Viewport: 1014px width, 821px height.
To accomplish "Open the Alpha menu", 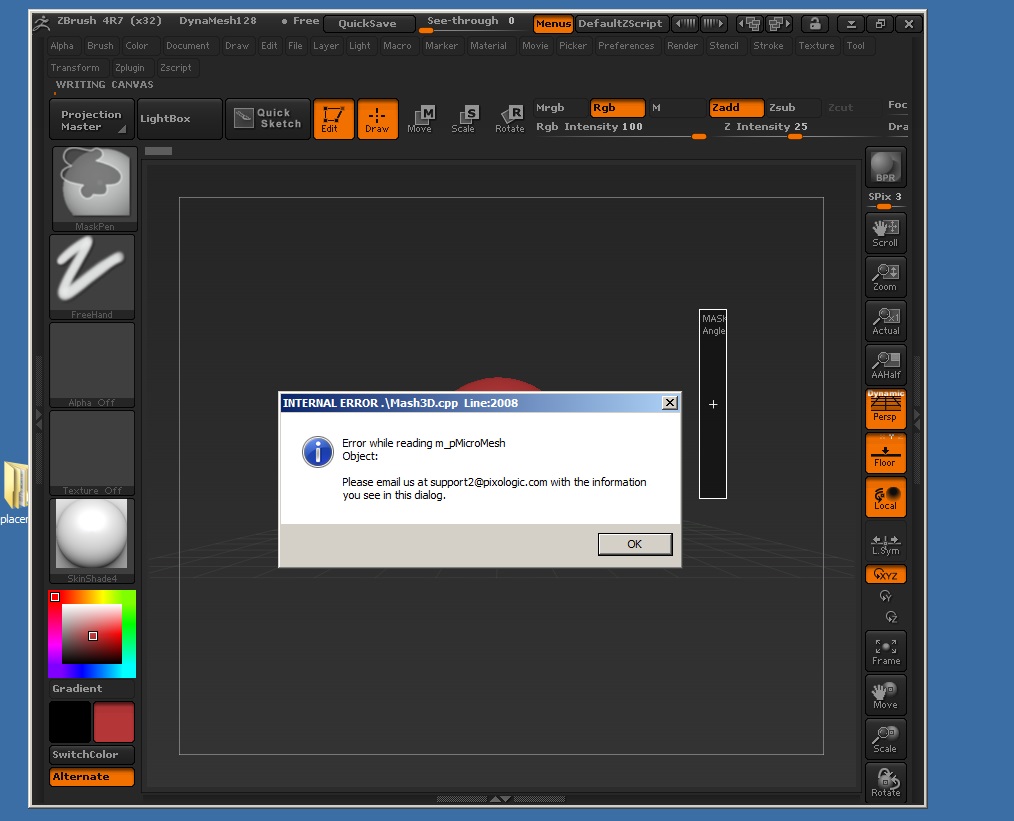I will coord(62,46).
